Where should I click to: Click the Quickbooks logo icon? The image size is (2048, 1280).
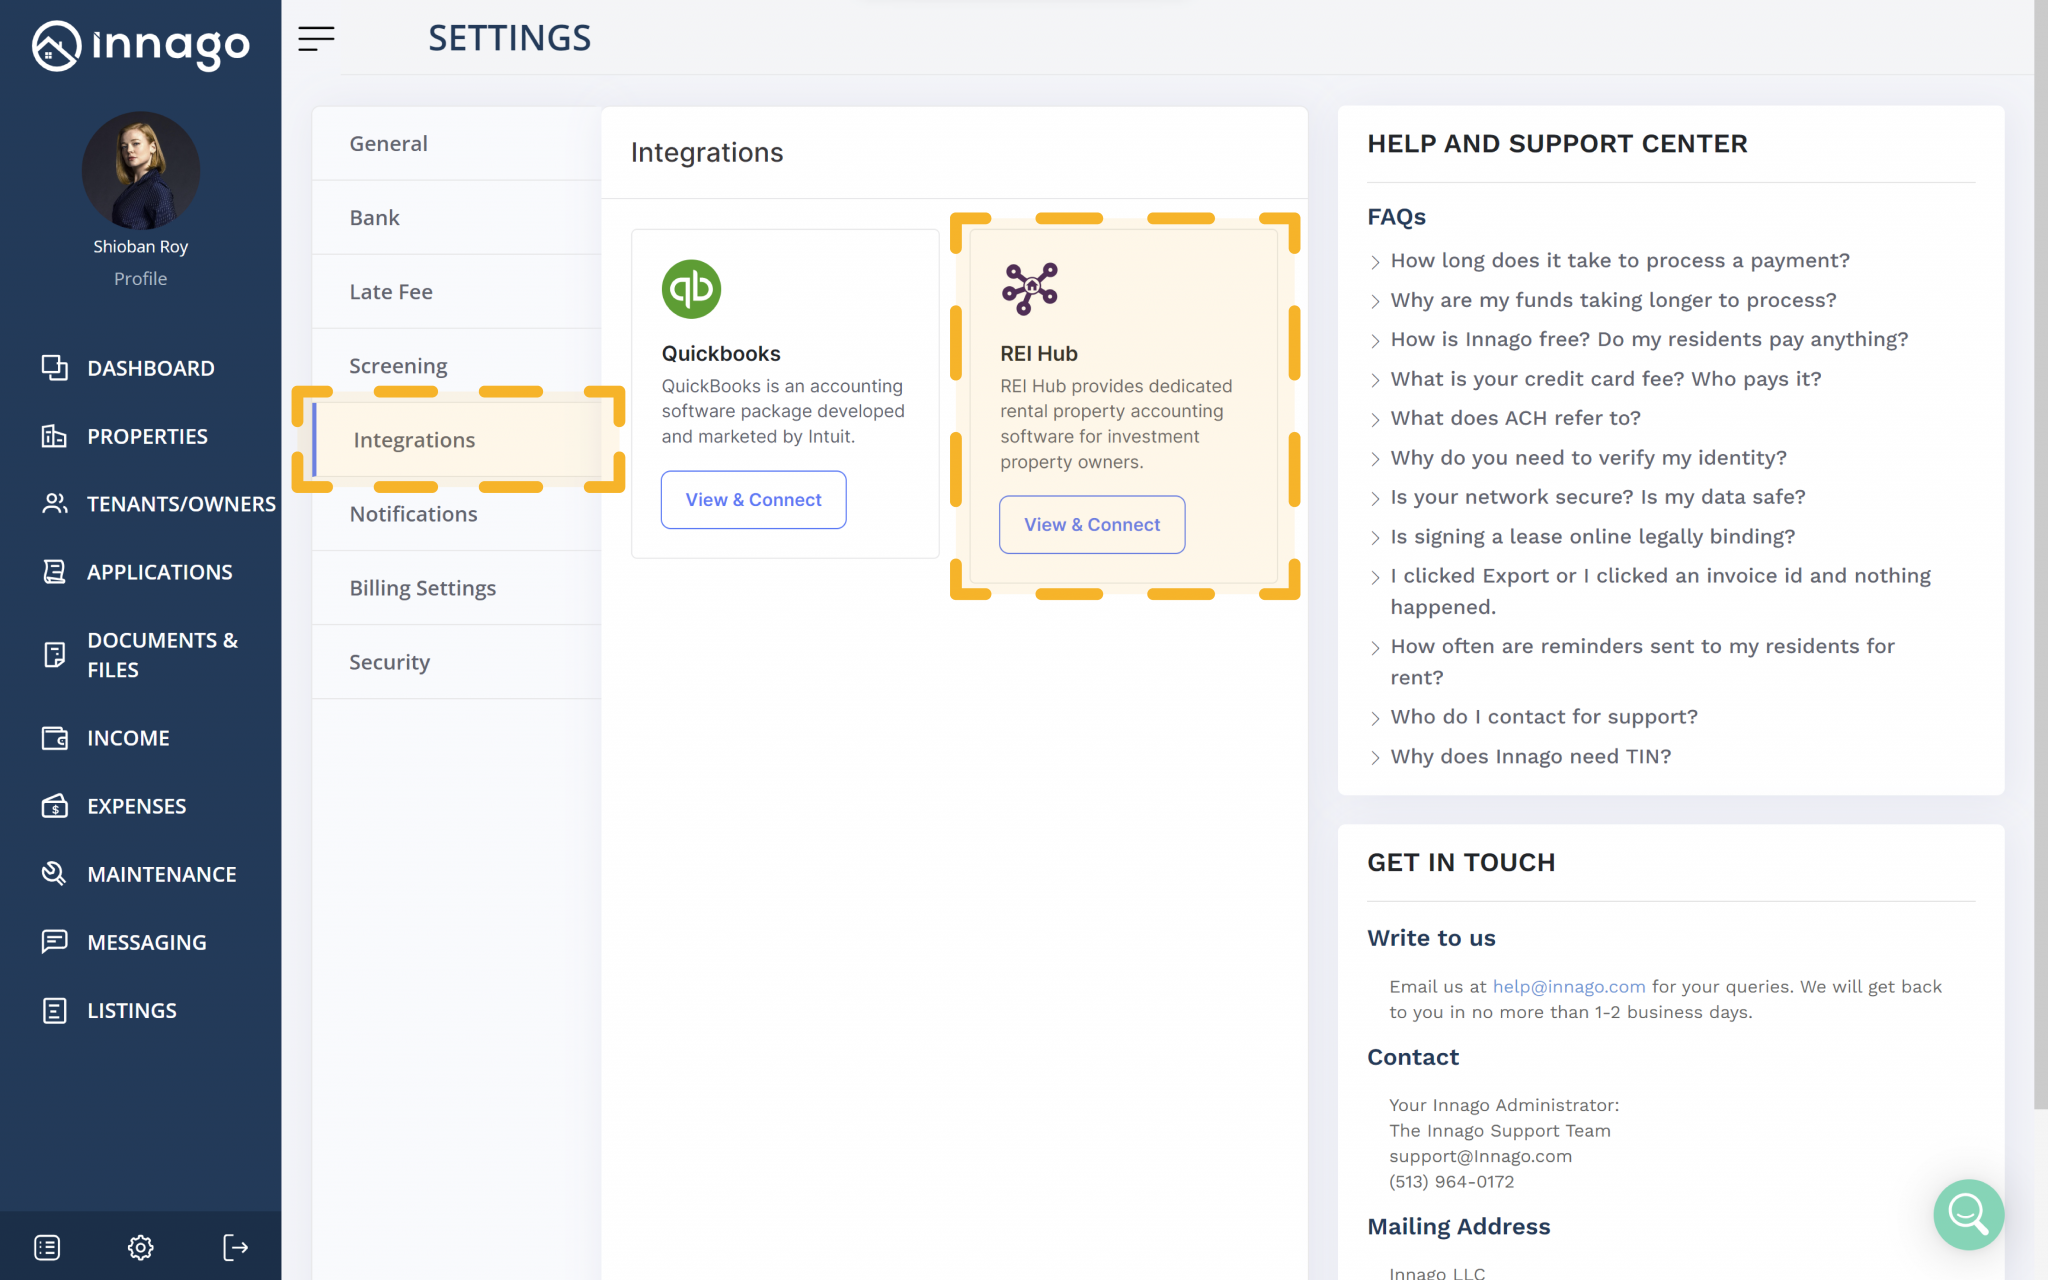pos(691,289)
